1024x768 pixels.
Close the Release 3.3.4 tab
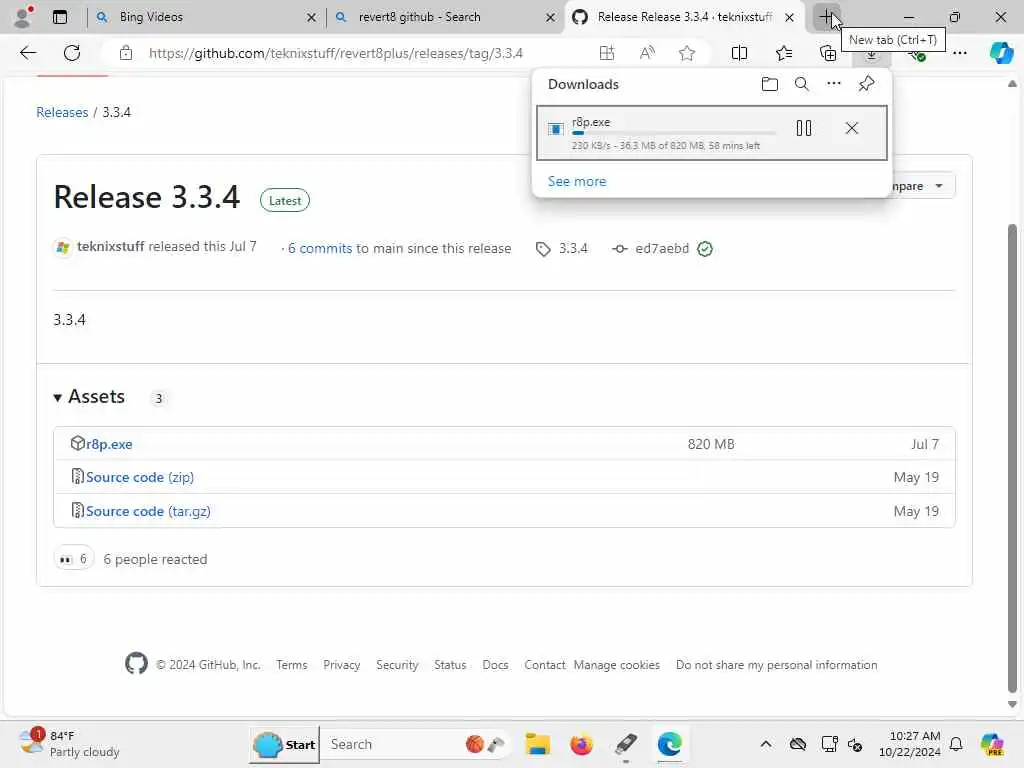(x=790, y=18)
